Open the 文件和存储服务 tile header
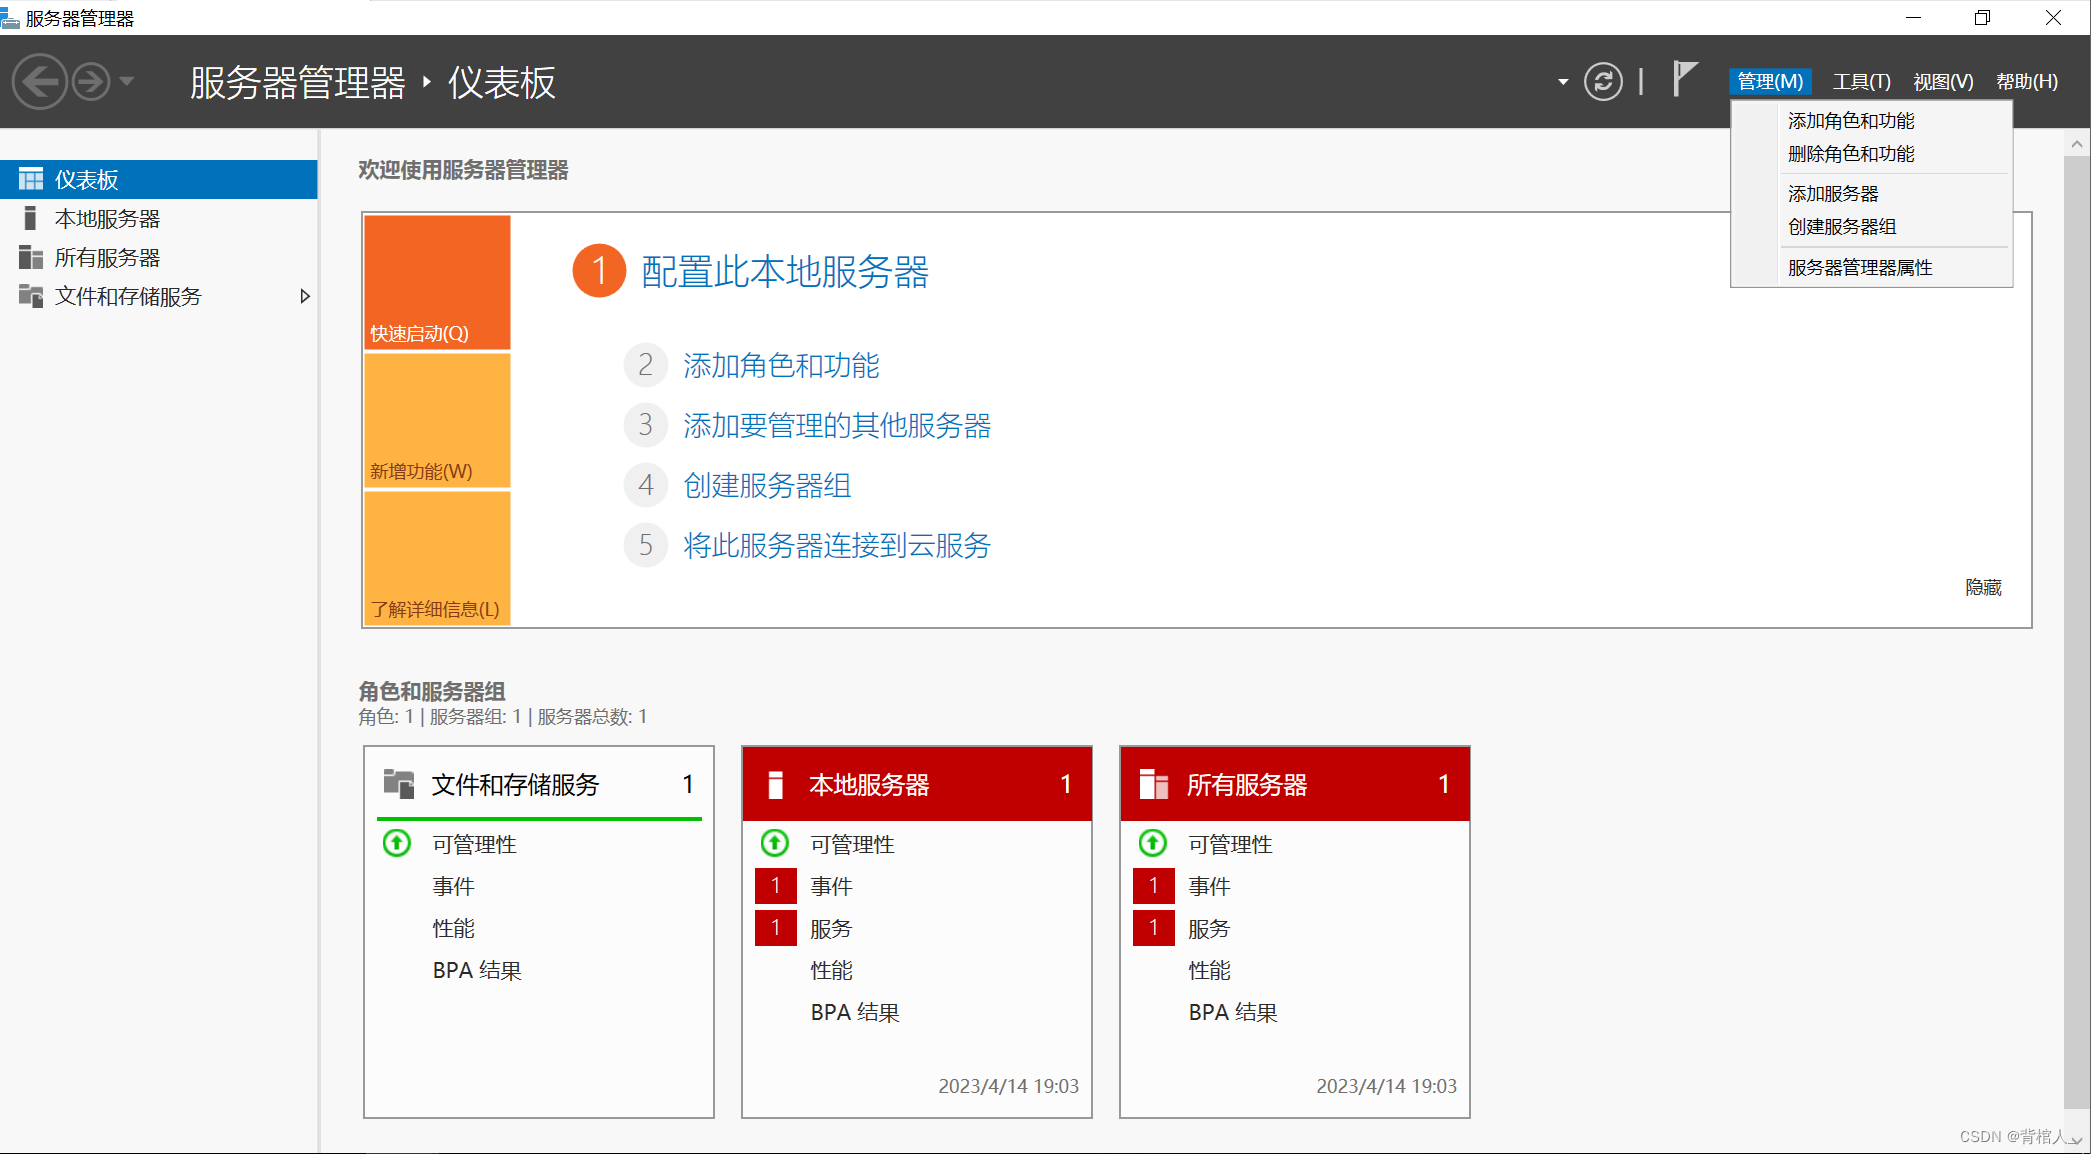Screen dimensions: 2091x1154 (x=539, y=785)
